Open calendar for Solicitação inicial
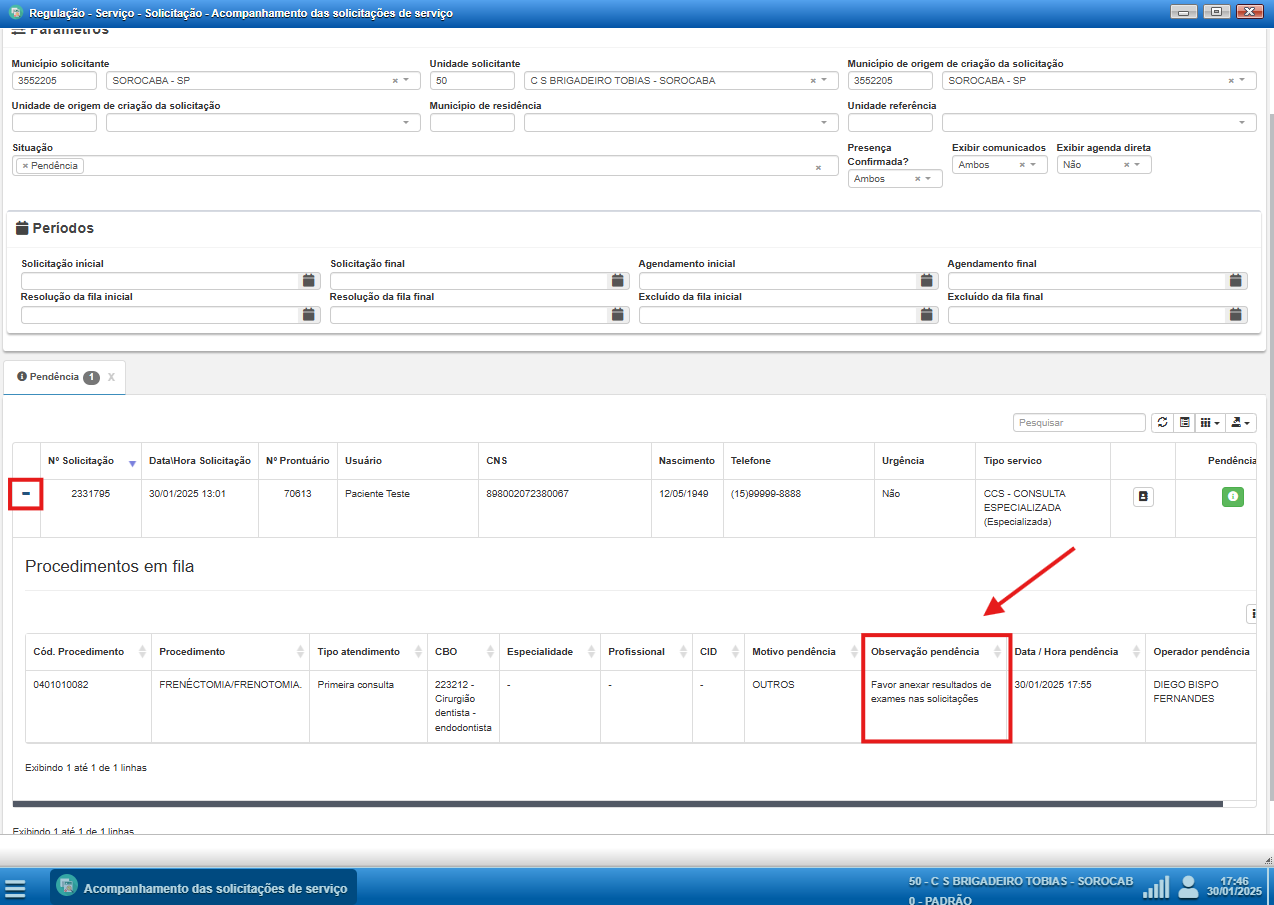This screenshot has width=1274, height=905. click(309, 281)
